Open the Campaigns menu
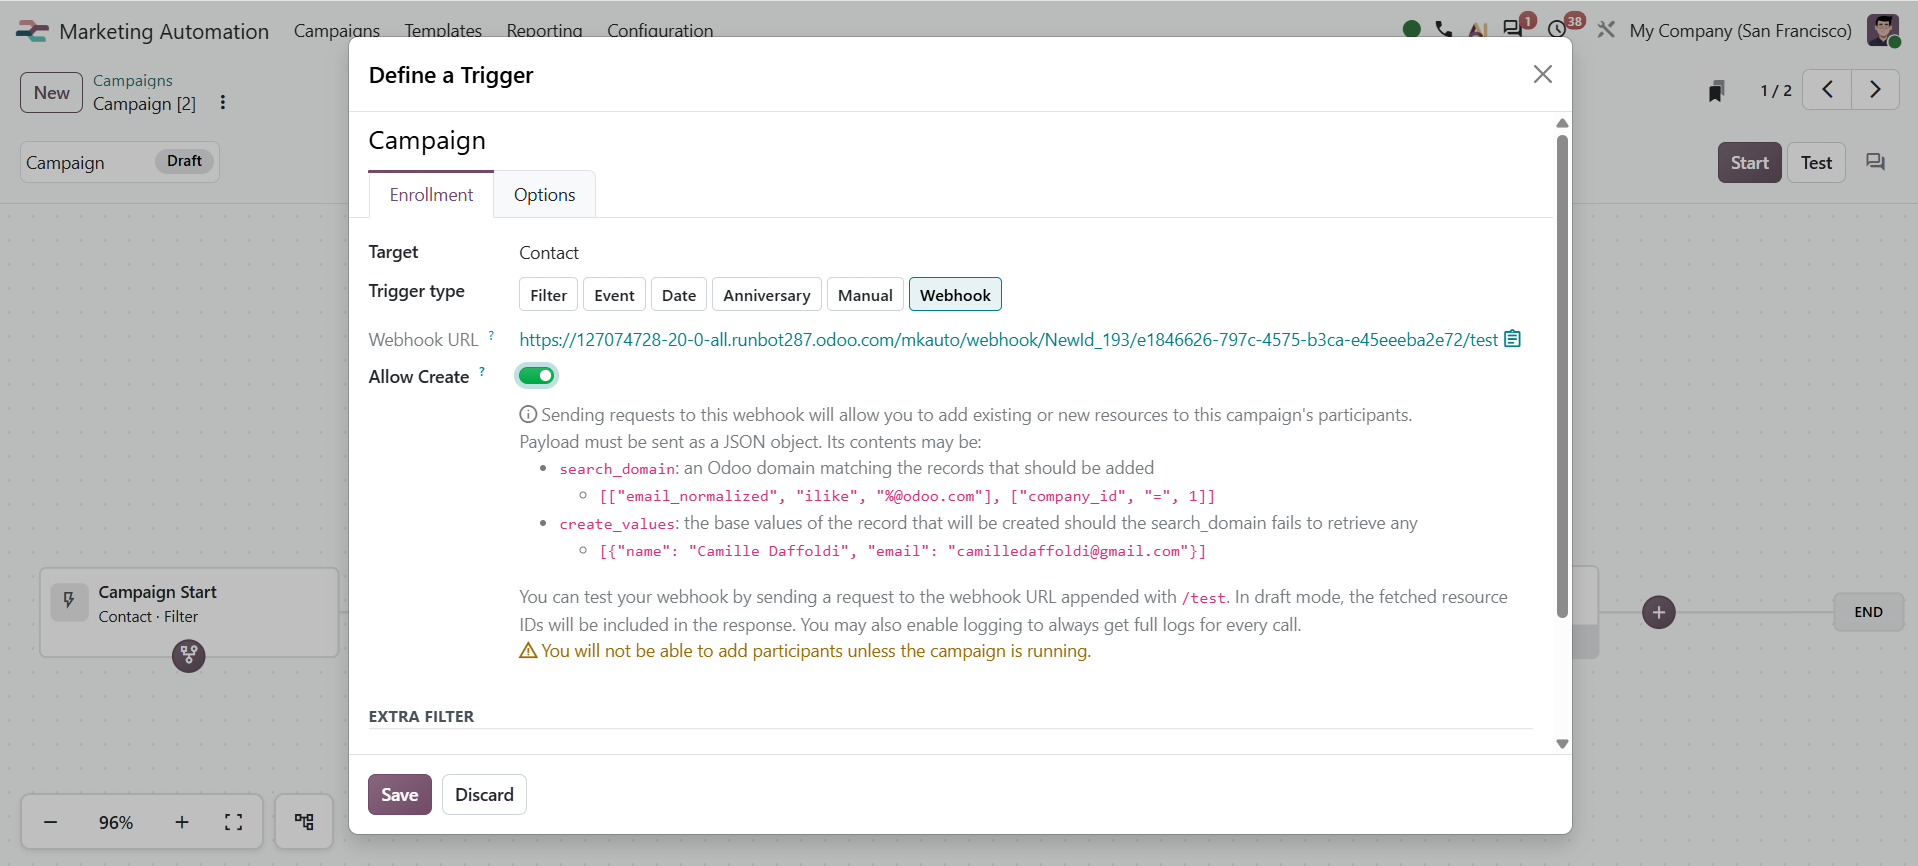This screenshot has width=1918, height=866. pyautogui.click(x=337, y=31)
